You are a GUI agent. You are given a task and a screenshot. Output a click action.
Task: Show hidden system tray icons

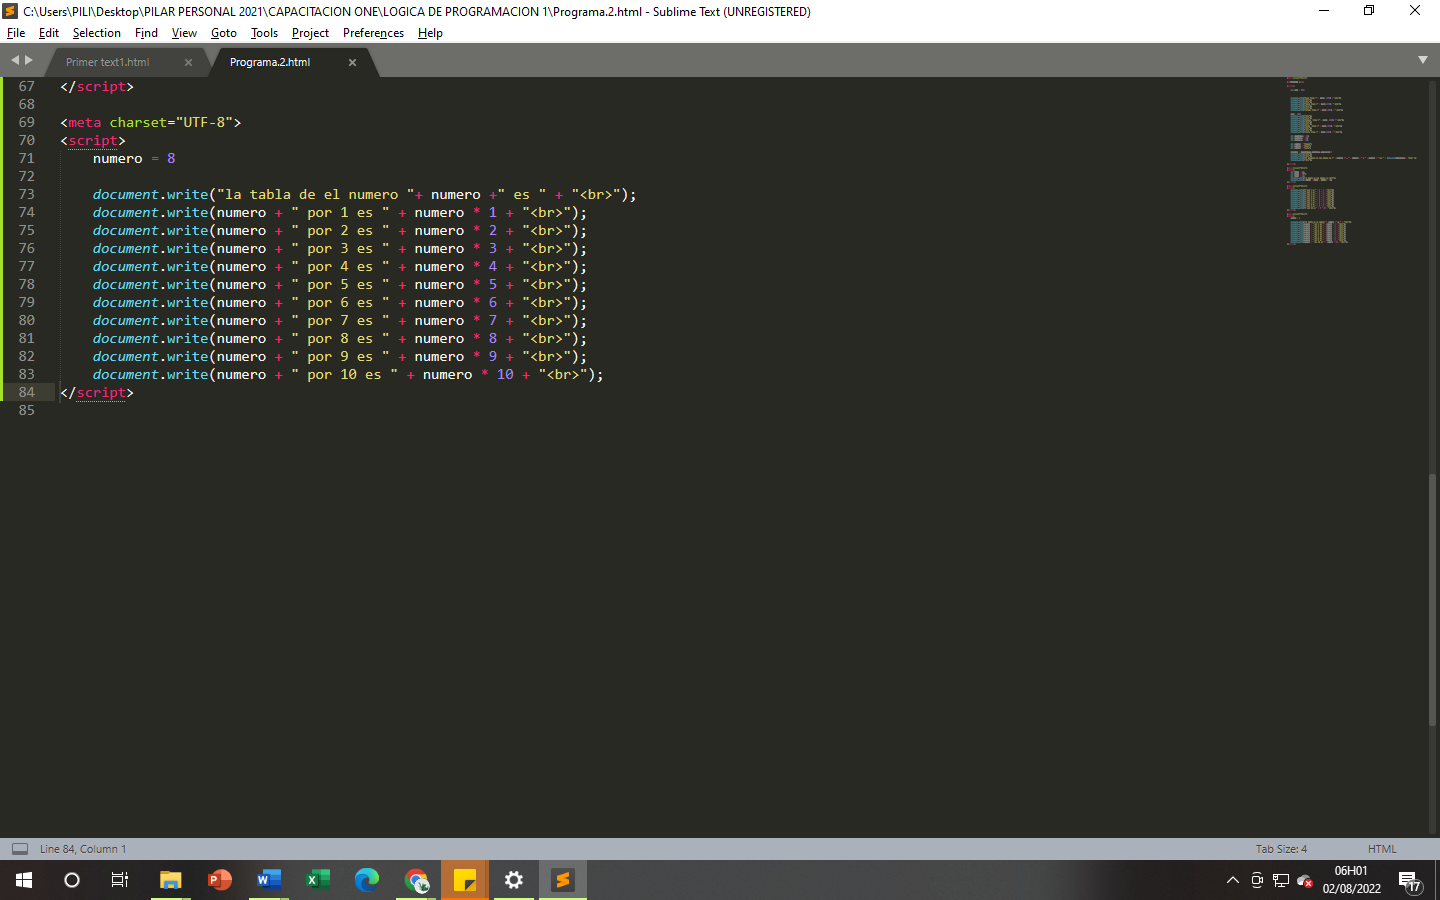(1232, 880)
